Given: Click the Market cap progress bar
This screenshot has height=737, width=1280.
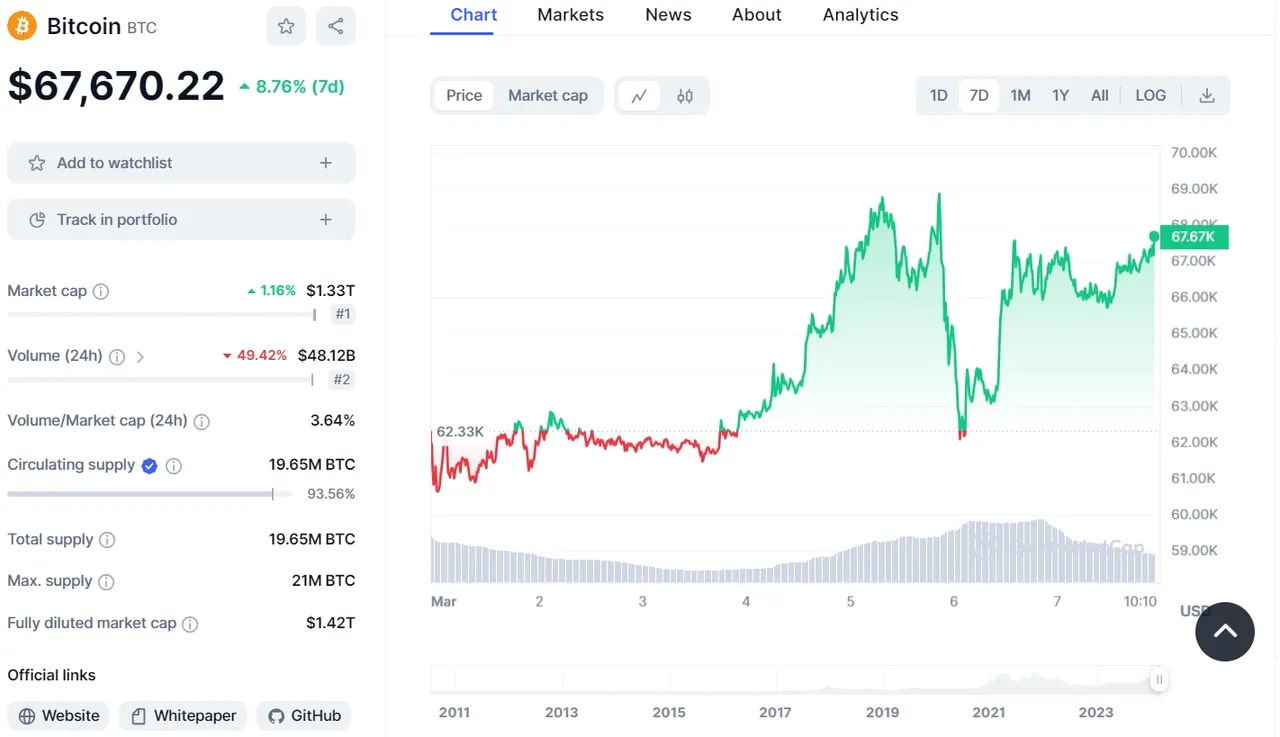Looking at the screenshot, I should pyautogui.click(x=162, y=315).
